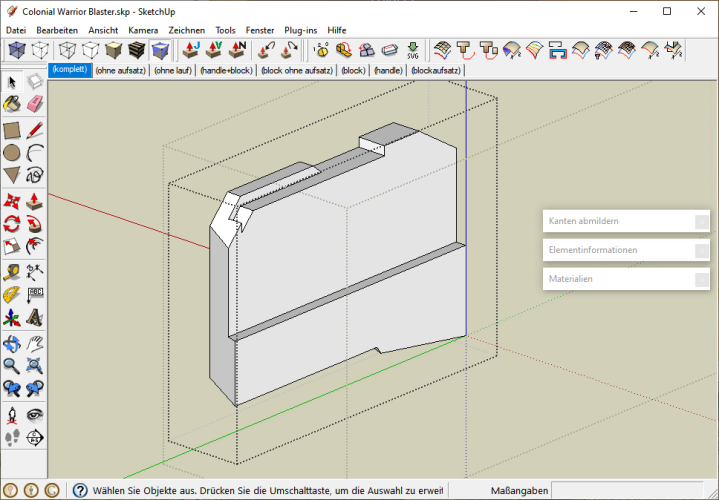Switch to the (ohne lauf) scene tab

coord(172,71)
